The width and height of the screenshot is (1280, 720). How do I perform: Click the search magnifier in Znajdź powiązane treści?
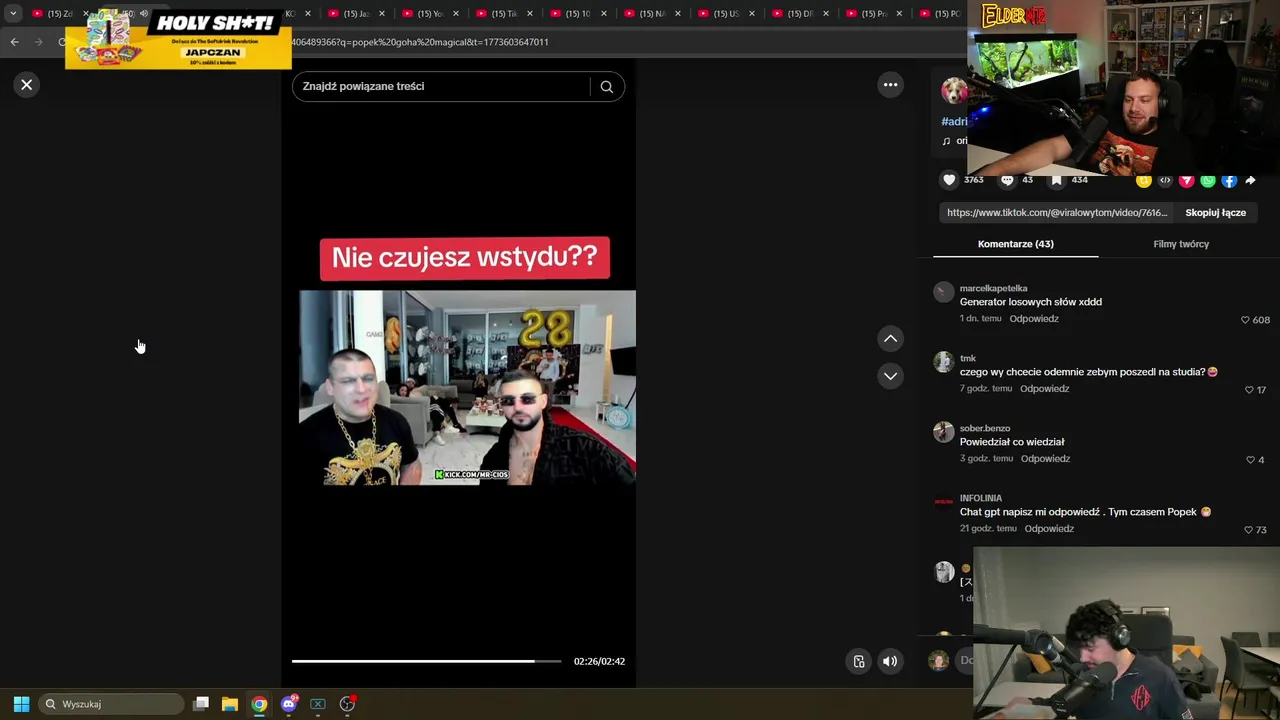(x=606, y=86)
